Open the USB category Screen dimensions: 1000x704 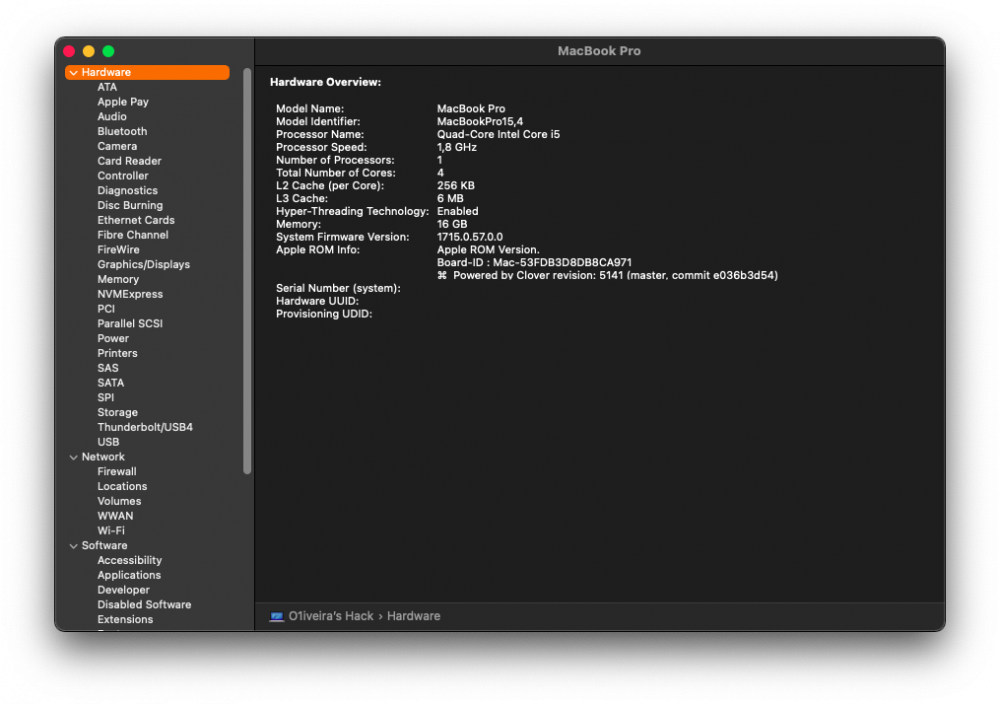[x=108, y=442]
